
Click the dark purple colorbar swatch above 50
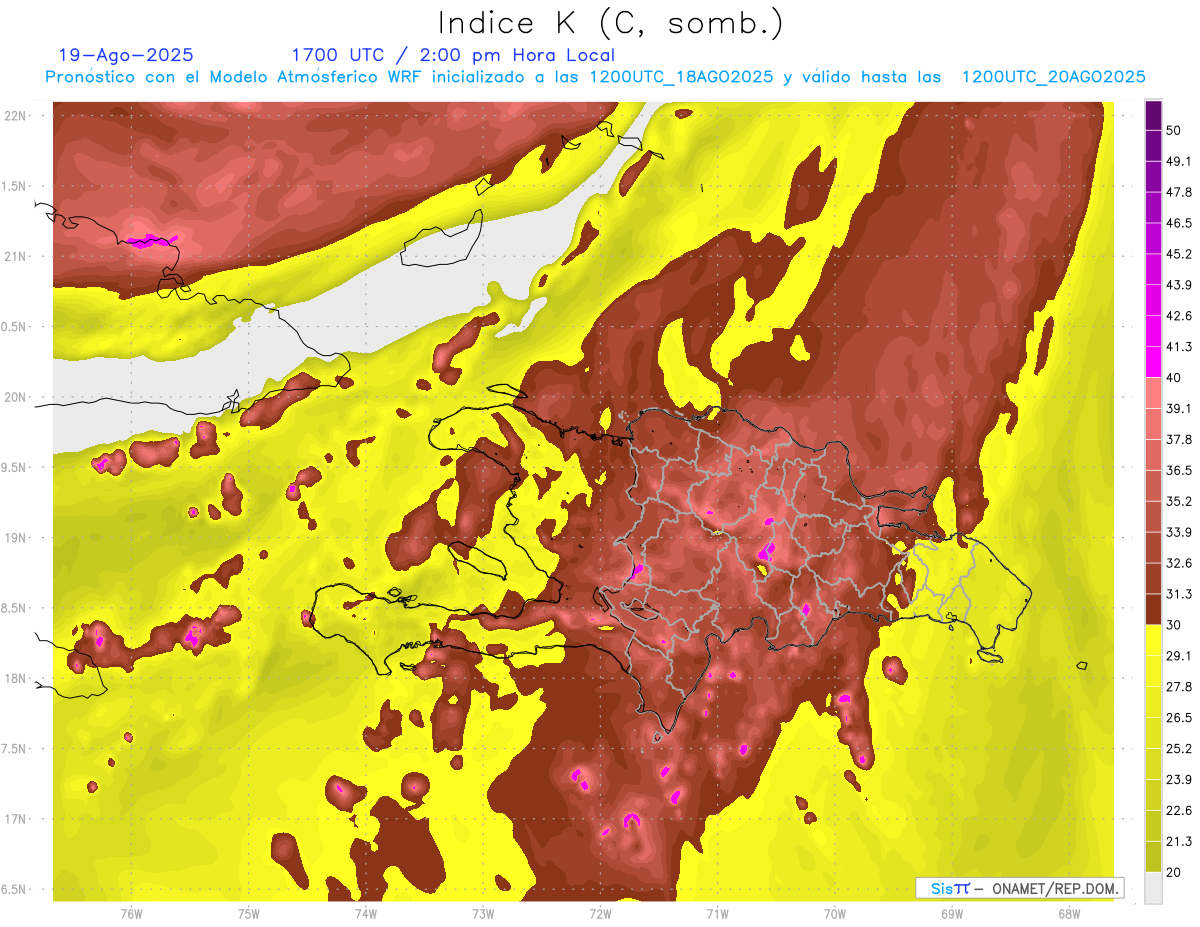pos(1154,116)
